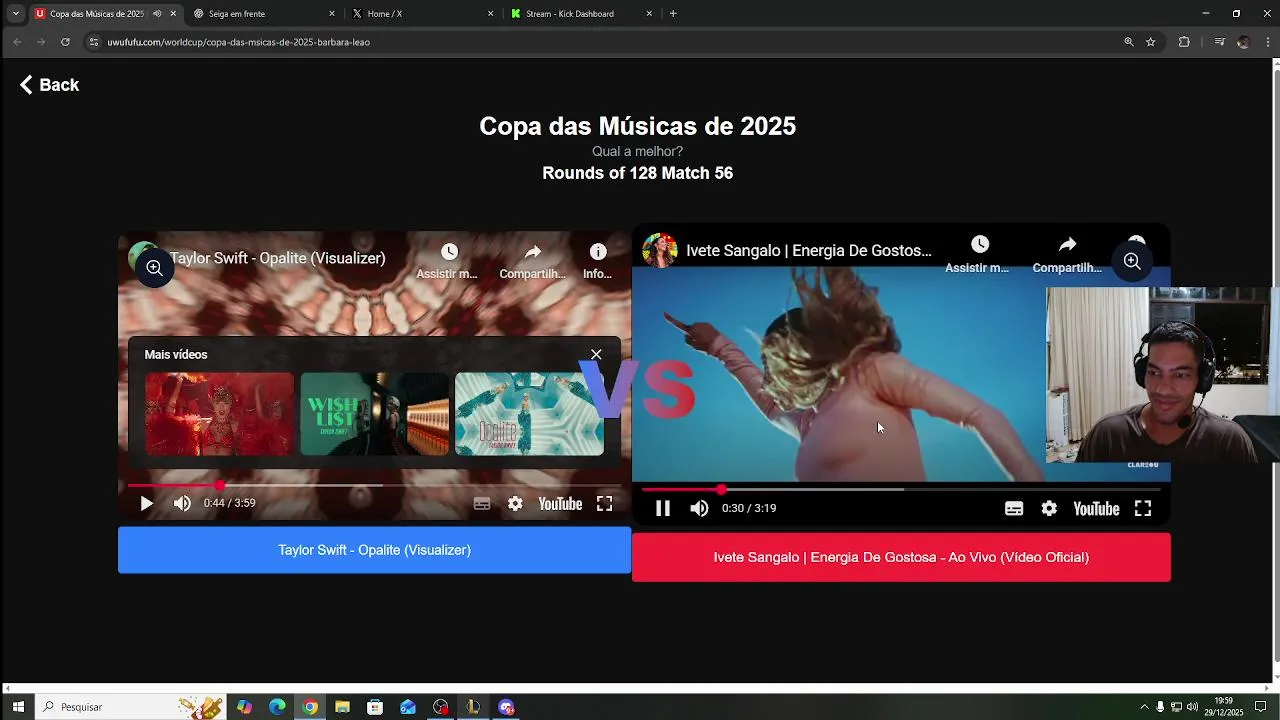The width and height of the screenshot is (1280, 720).
Task: Mute the Taylor Swift video volume
Action: (x=182, y=503)
